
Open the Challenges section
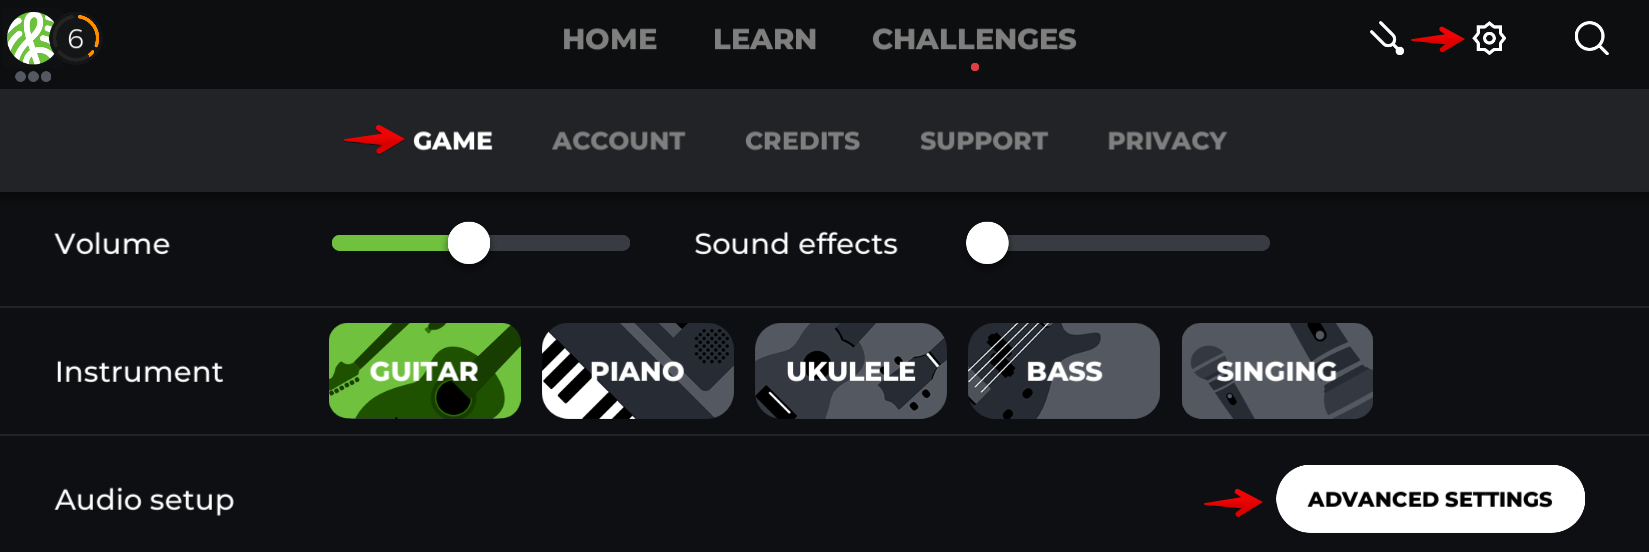[x=974, y=39]
